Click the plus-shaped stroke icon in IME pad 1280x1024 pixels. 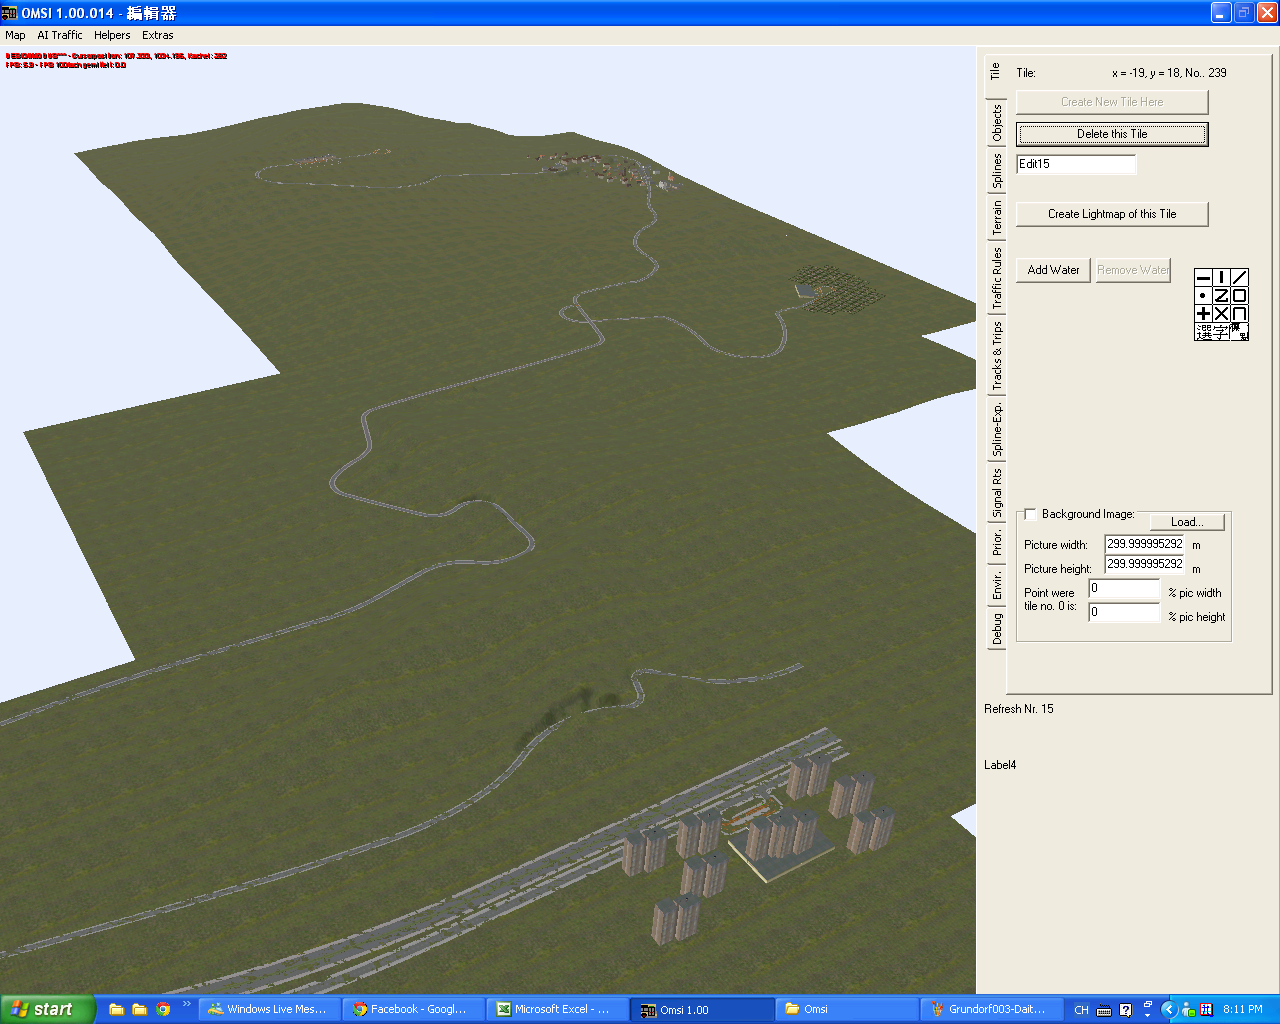tap(1203, 313)
